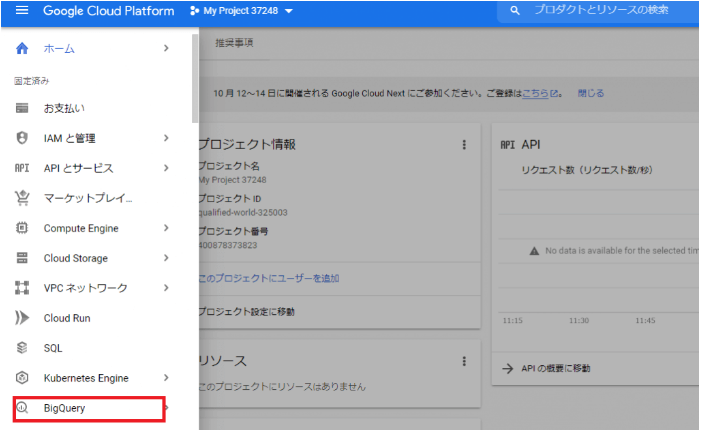Open リソース card three-dot menu
This screenshot has height=430, width=701.
click(464, 361)
